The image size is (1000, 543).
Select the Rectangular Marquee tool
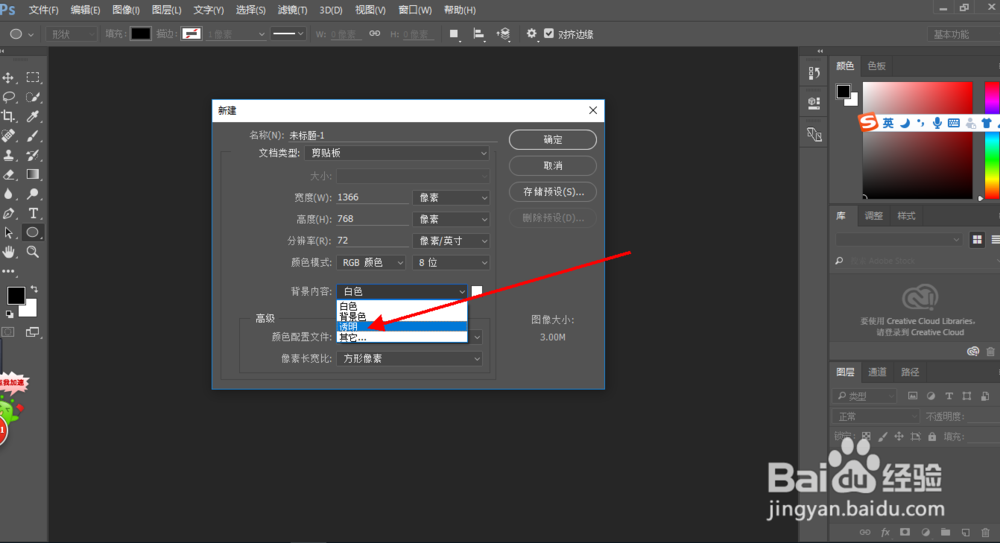click(33, 78)
